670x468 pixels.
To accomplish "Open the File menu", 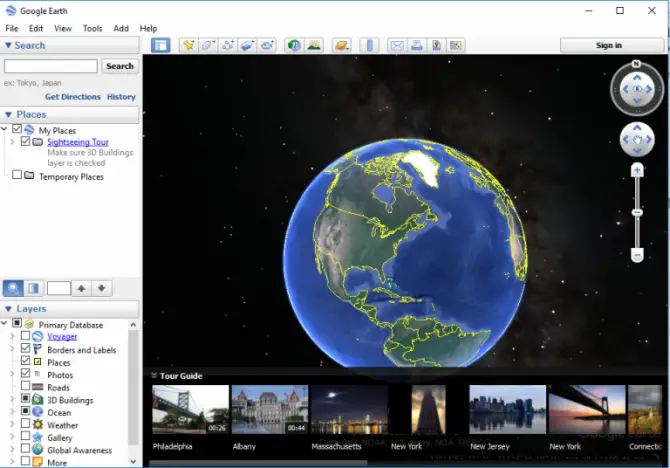I will point(12,28).
